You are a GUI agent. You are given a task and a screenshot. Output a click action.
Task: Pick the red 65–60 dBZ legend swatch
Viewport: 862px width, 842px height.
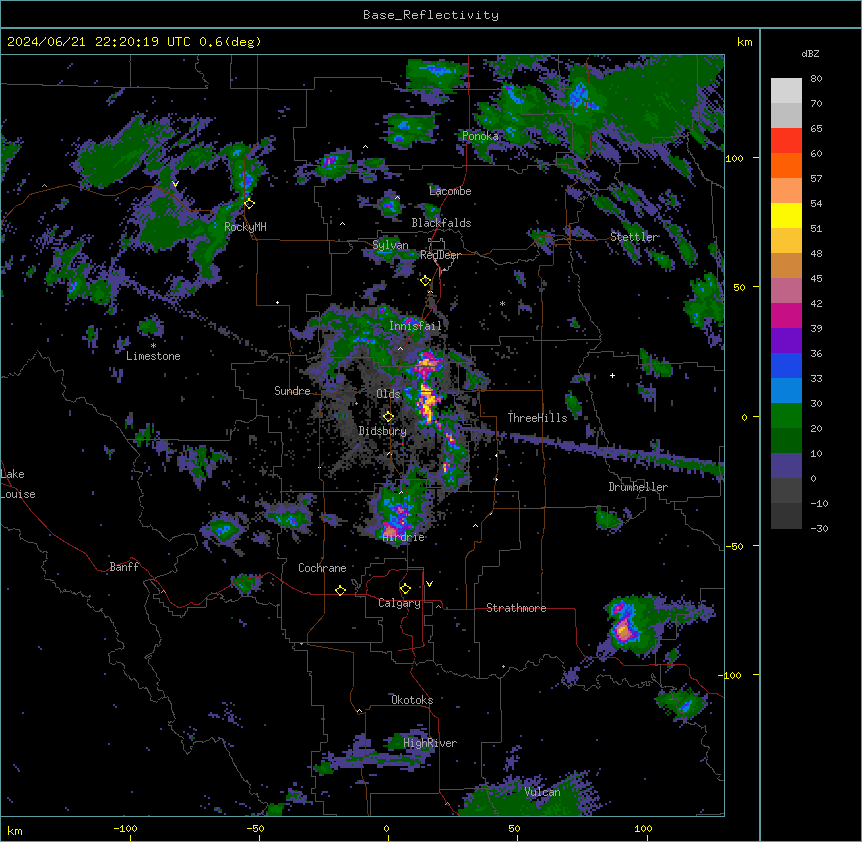[786, 141]
